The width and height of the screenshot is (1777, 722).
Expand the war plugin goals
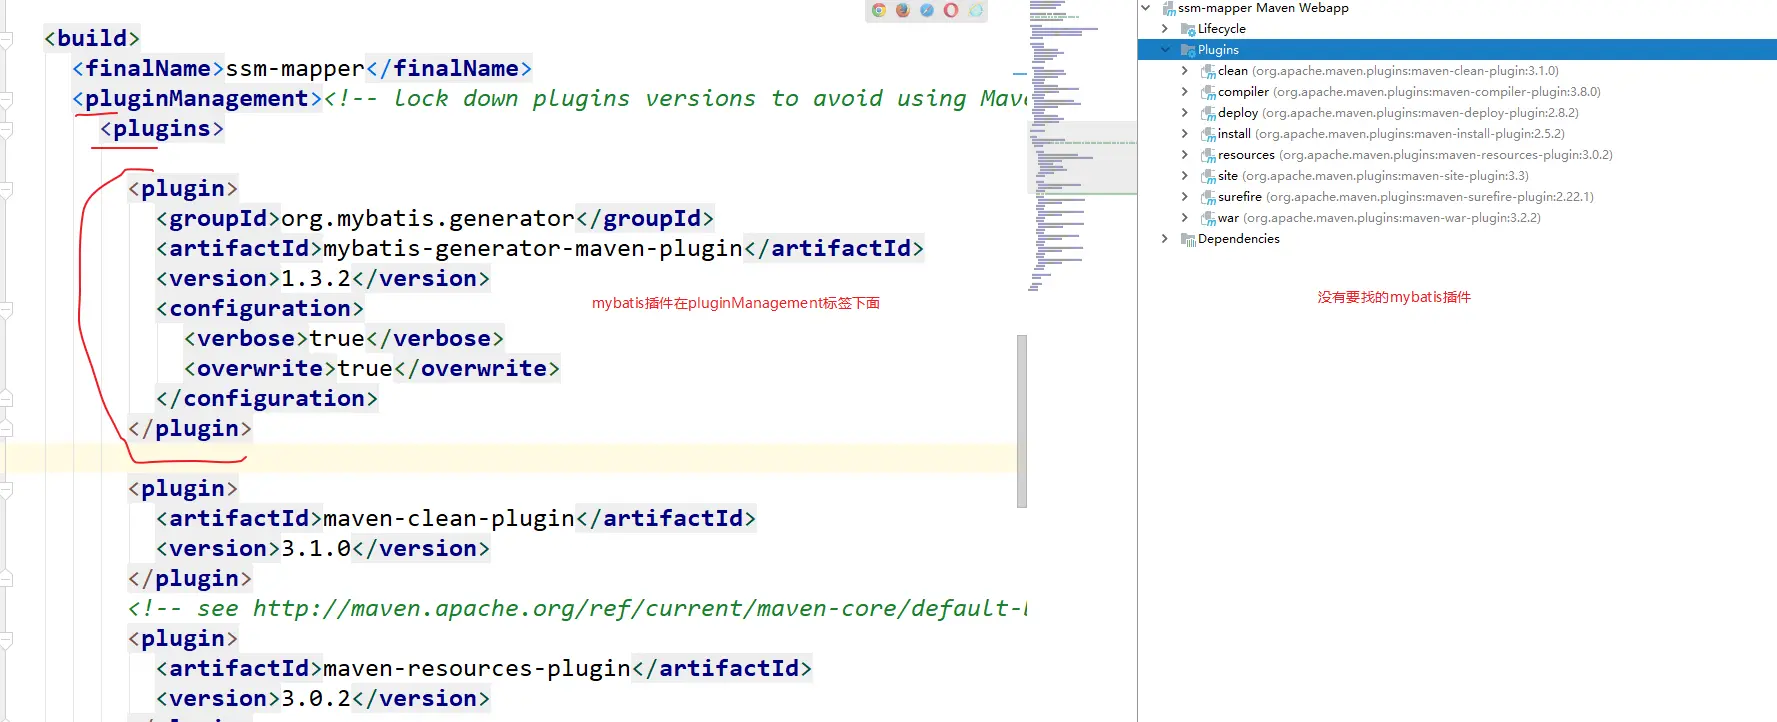pos(1185,218)
